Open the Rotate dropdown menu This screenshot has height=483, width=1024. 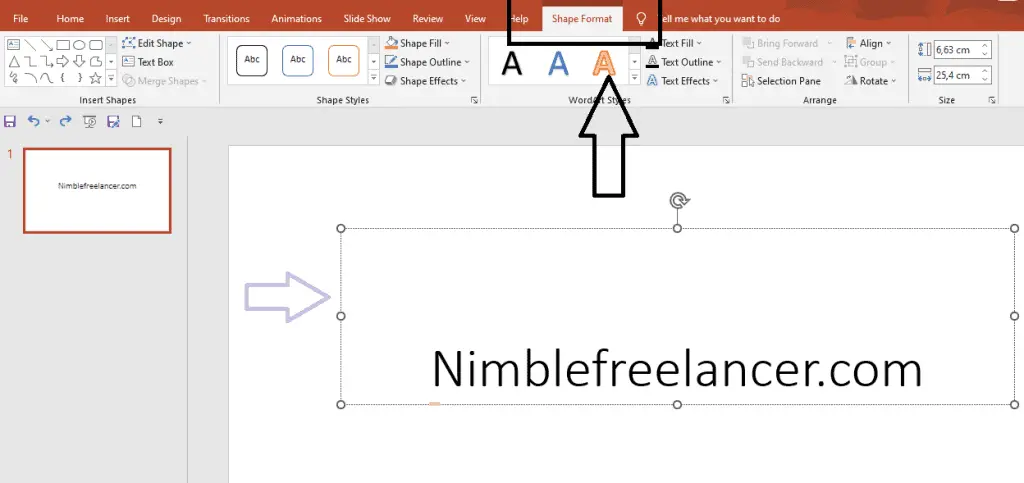(x=872, y=81)
